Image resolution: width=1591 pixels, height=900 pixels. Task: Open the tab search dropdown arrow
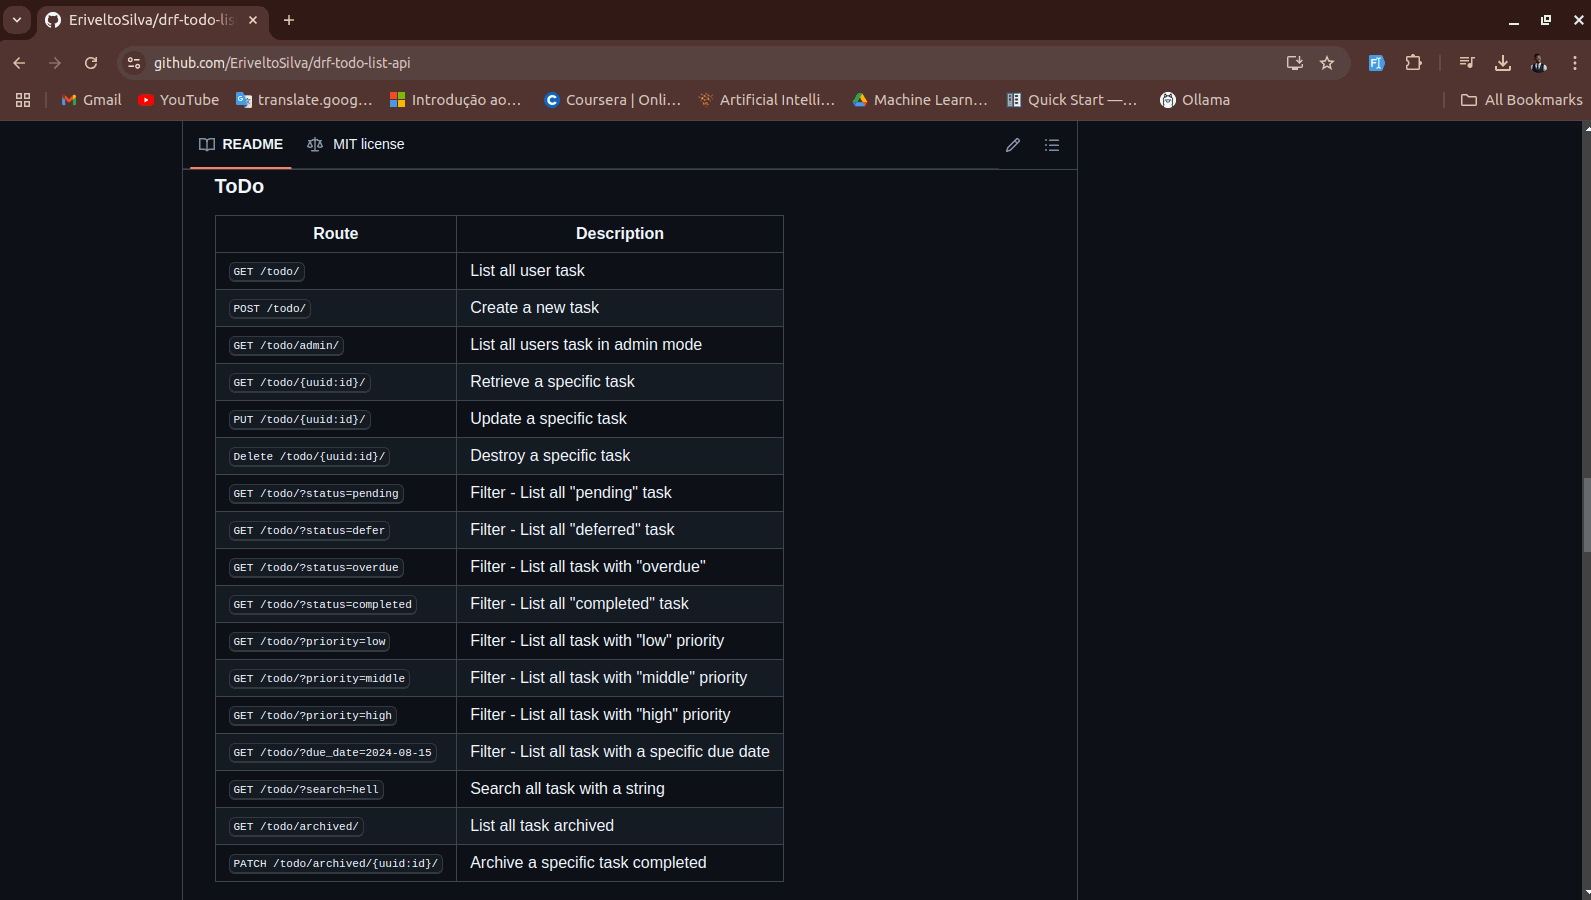17,20
